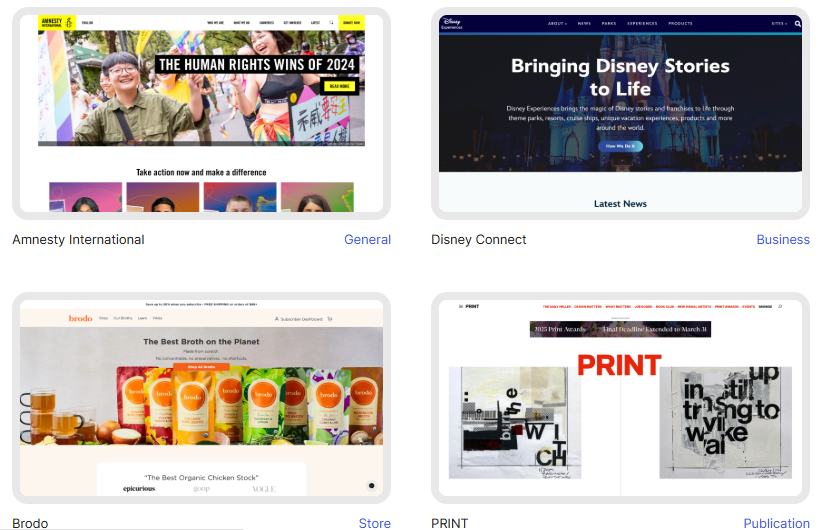Open the PRINT magazine site thumbnail
The image size is (826, 530).
620,398
